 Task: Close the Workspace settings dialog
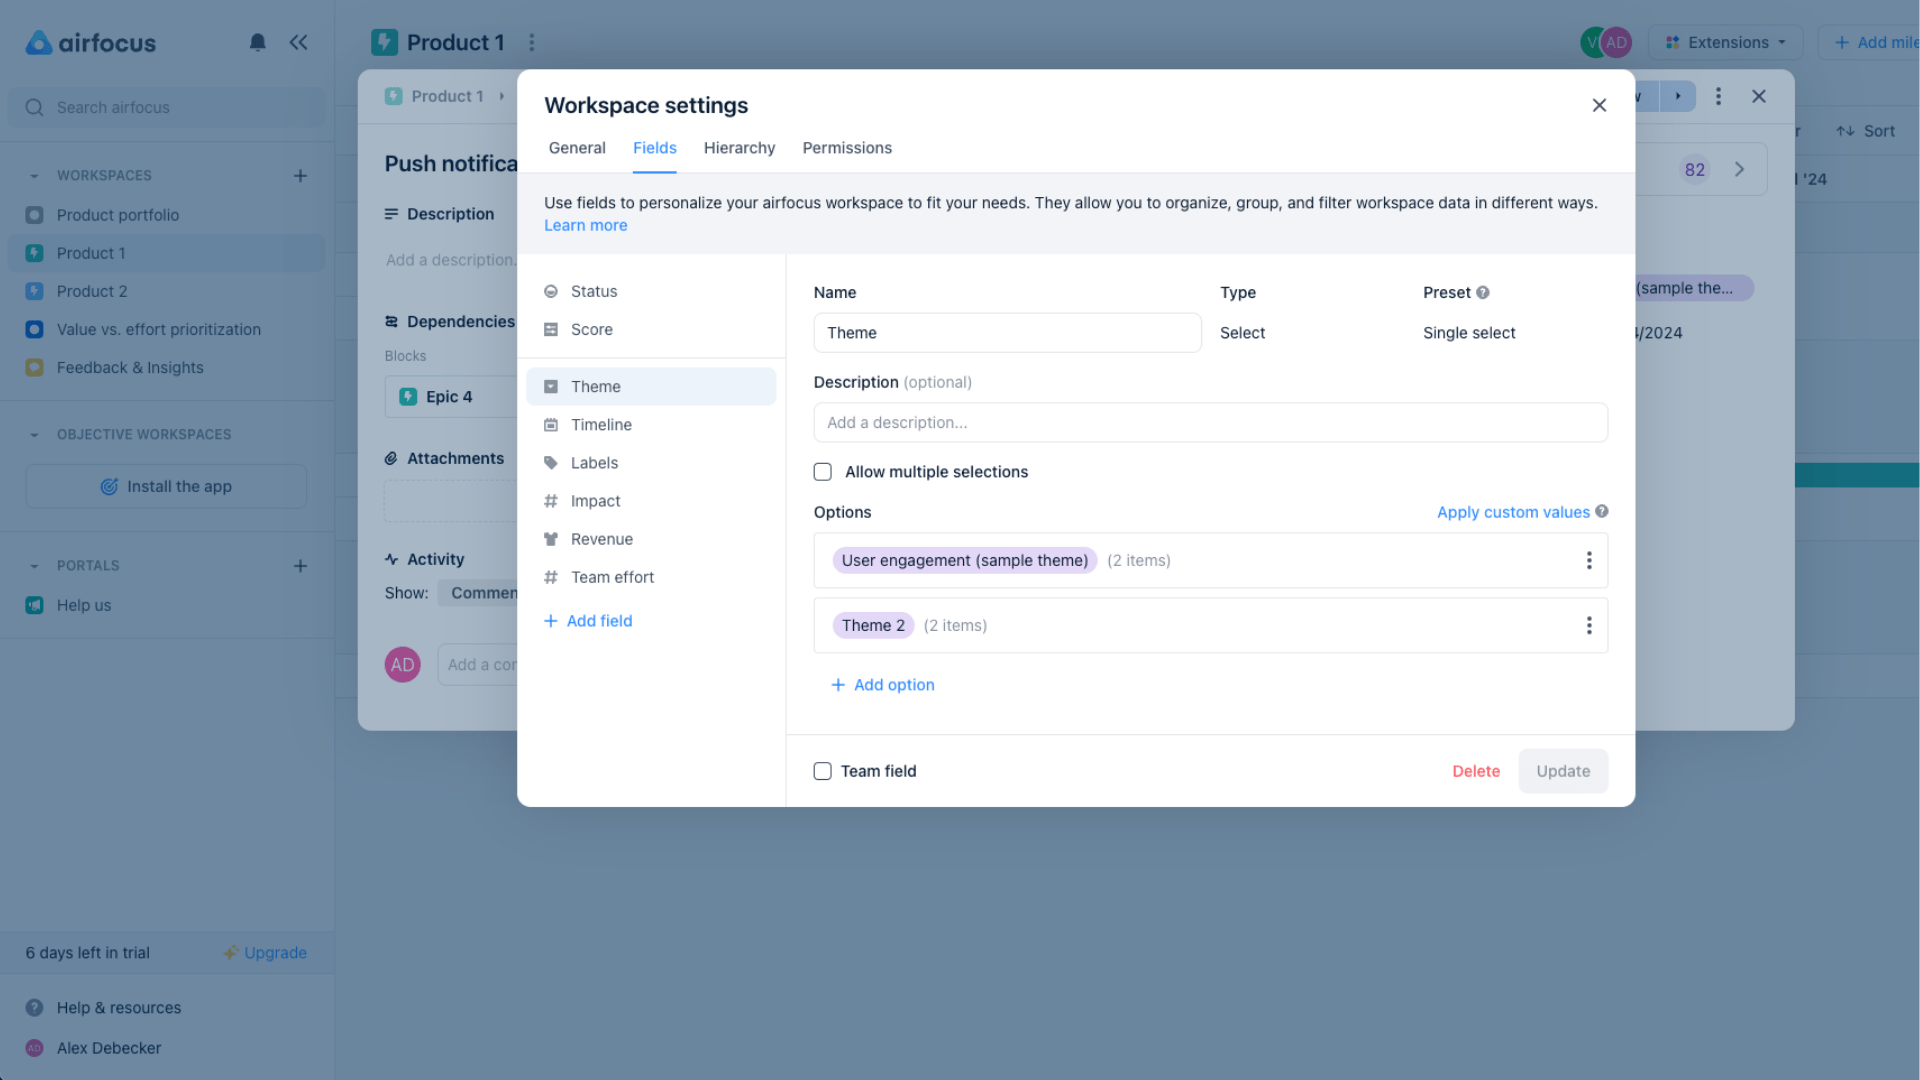[1599, 105]
